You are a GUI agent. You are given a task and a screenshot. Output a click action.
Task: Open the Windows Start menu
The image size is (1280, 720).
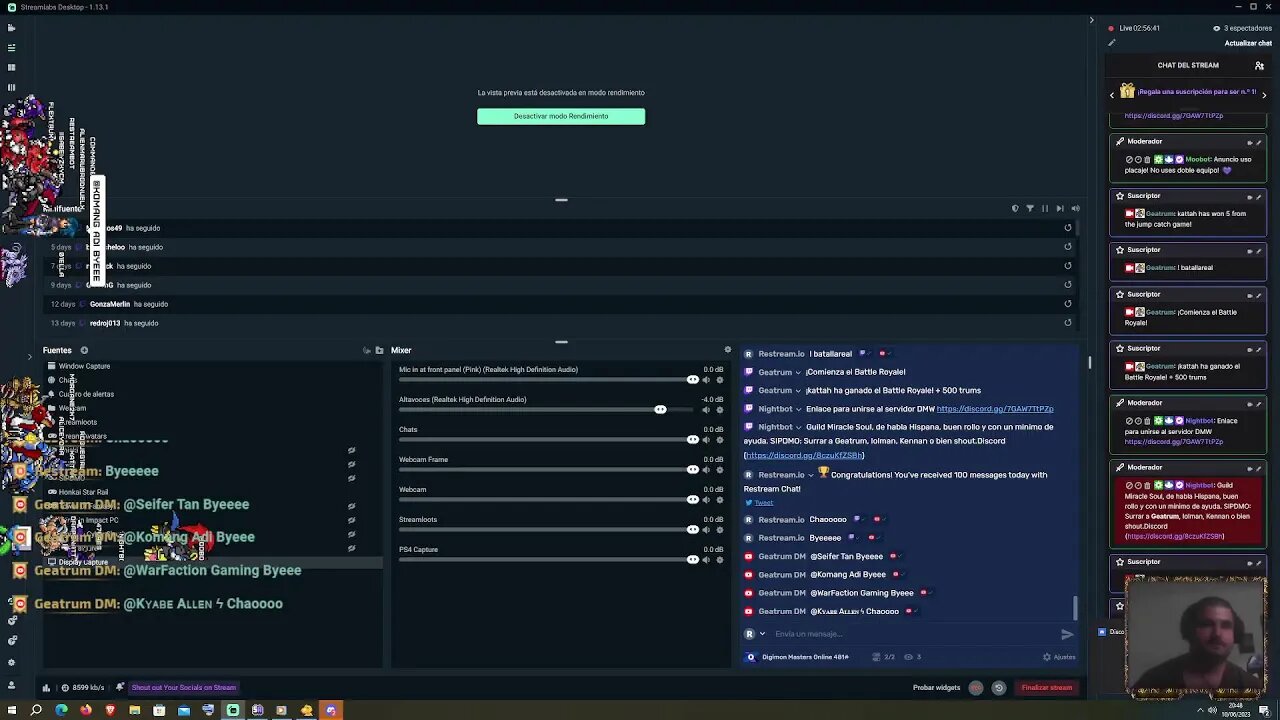tap(12, 710)
